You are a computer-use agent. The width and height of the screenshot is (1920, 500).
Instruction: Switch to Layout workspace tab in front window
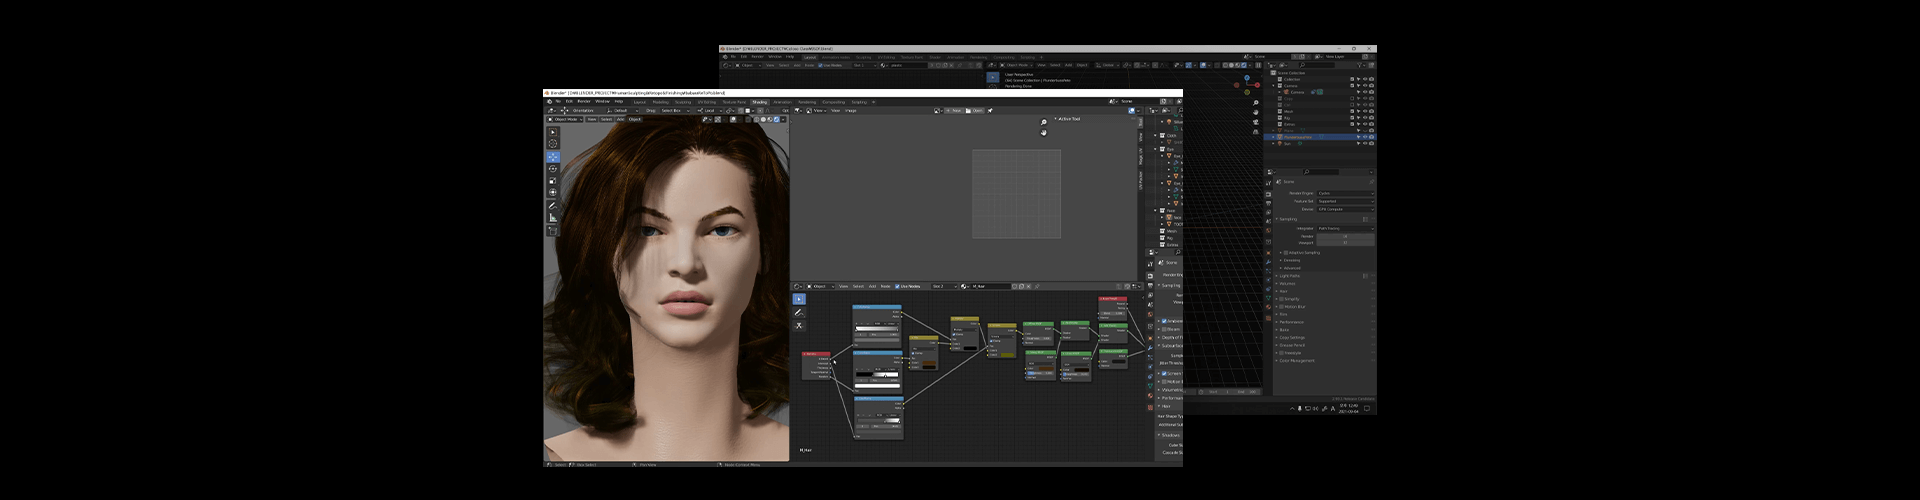(640, 101)
